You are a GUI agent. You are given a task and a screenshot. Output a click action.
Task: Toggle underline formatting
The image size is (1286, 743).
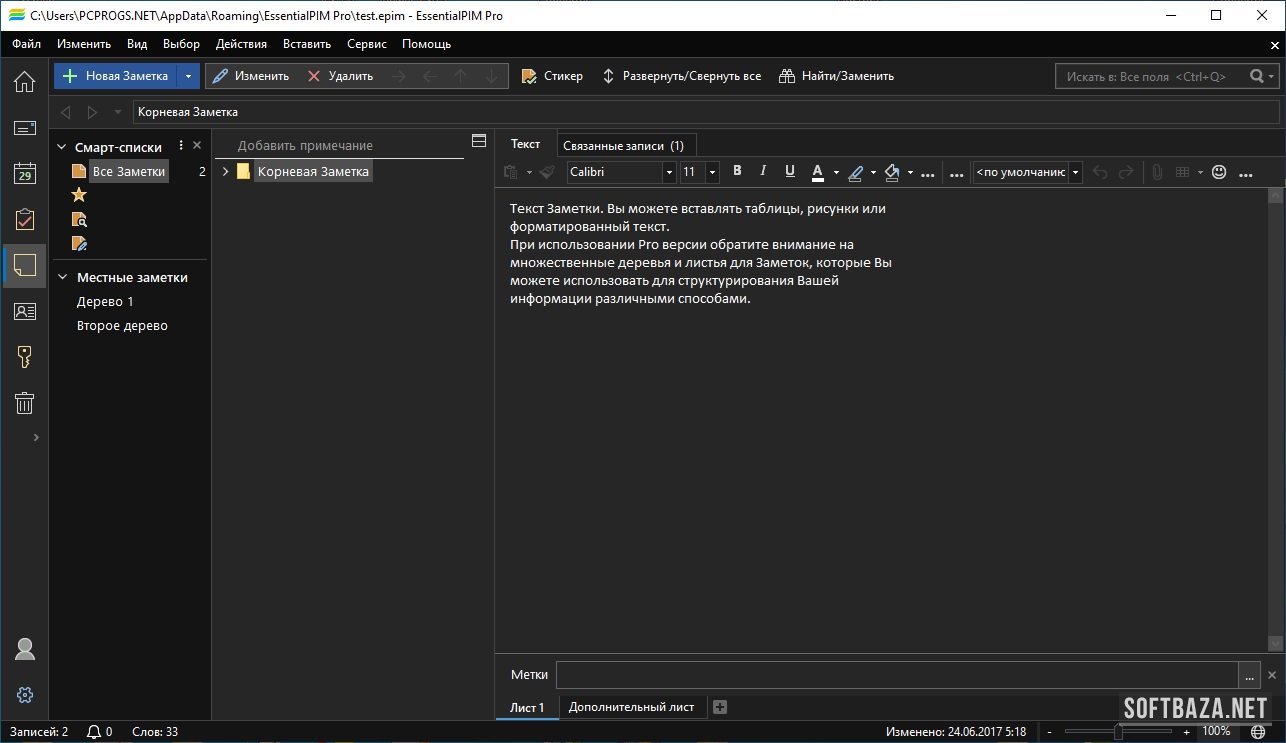tap(789, 171)
